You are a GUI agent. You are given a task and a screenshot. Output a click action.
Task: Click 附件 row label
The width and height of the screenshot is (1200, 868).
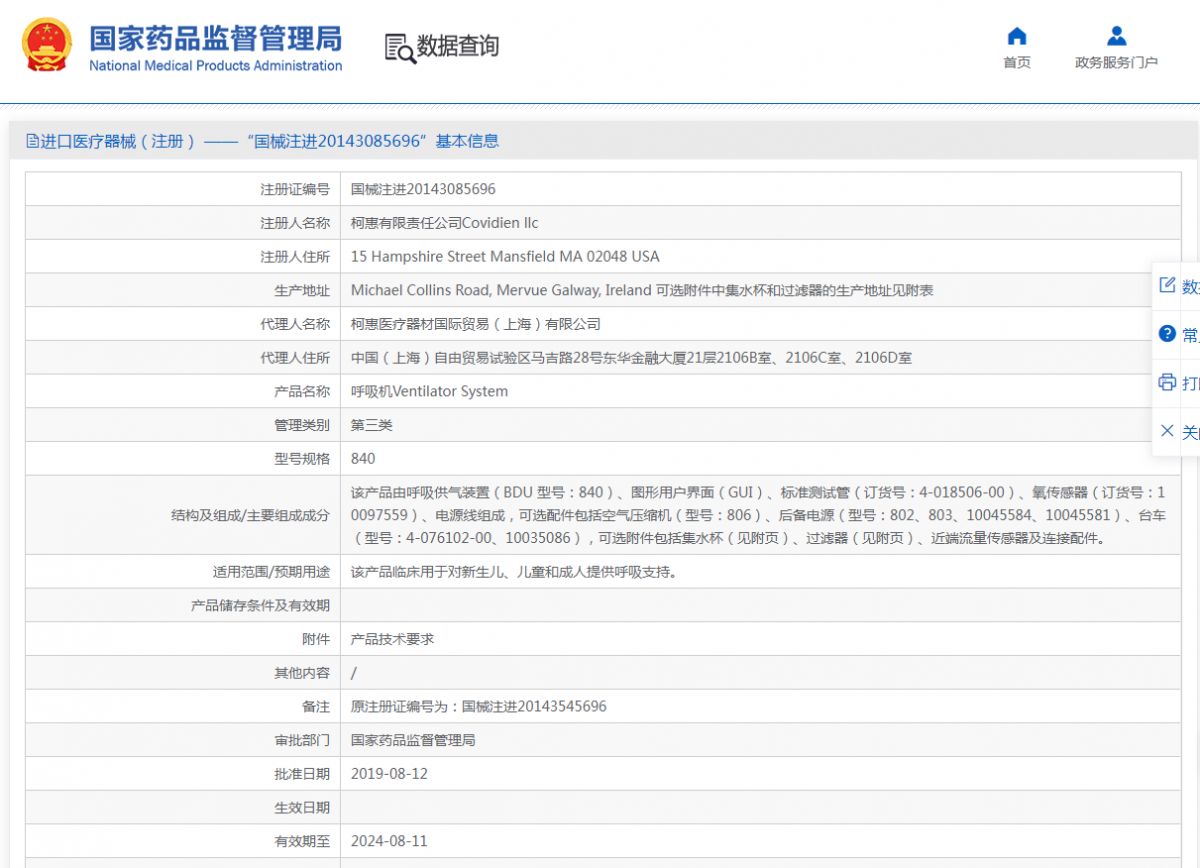(x=316, y=639)
